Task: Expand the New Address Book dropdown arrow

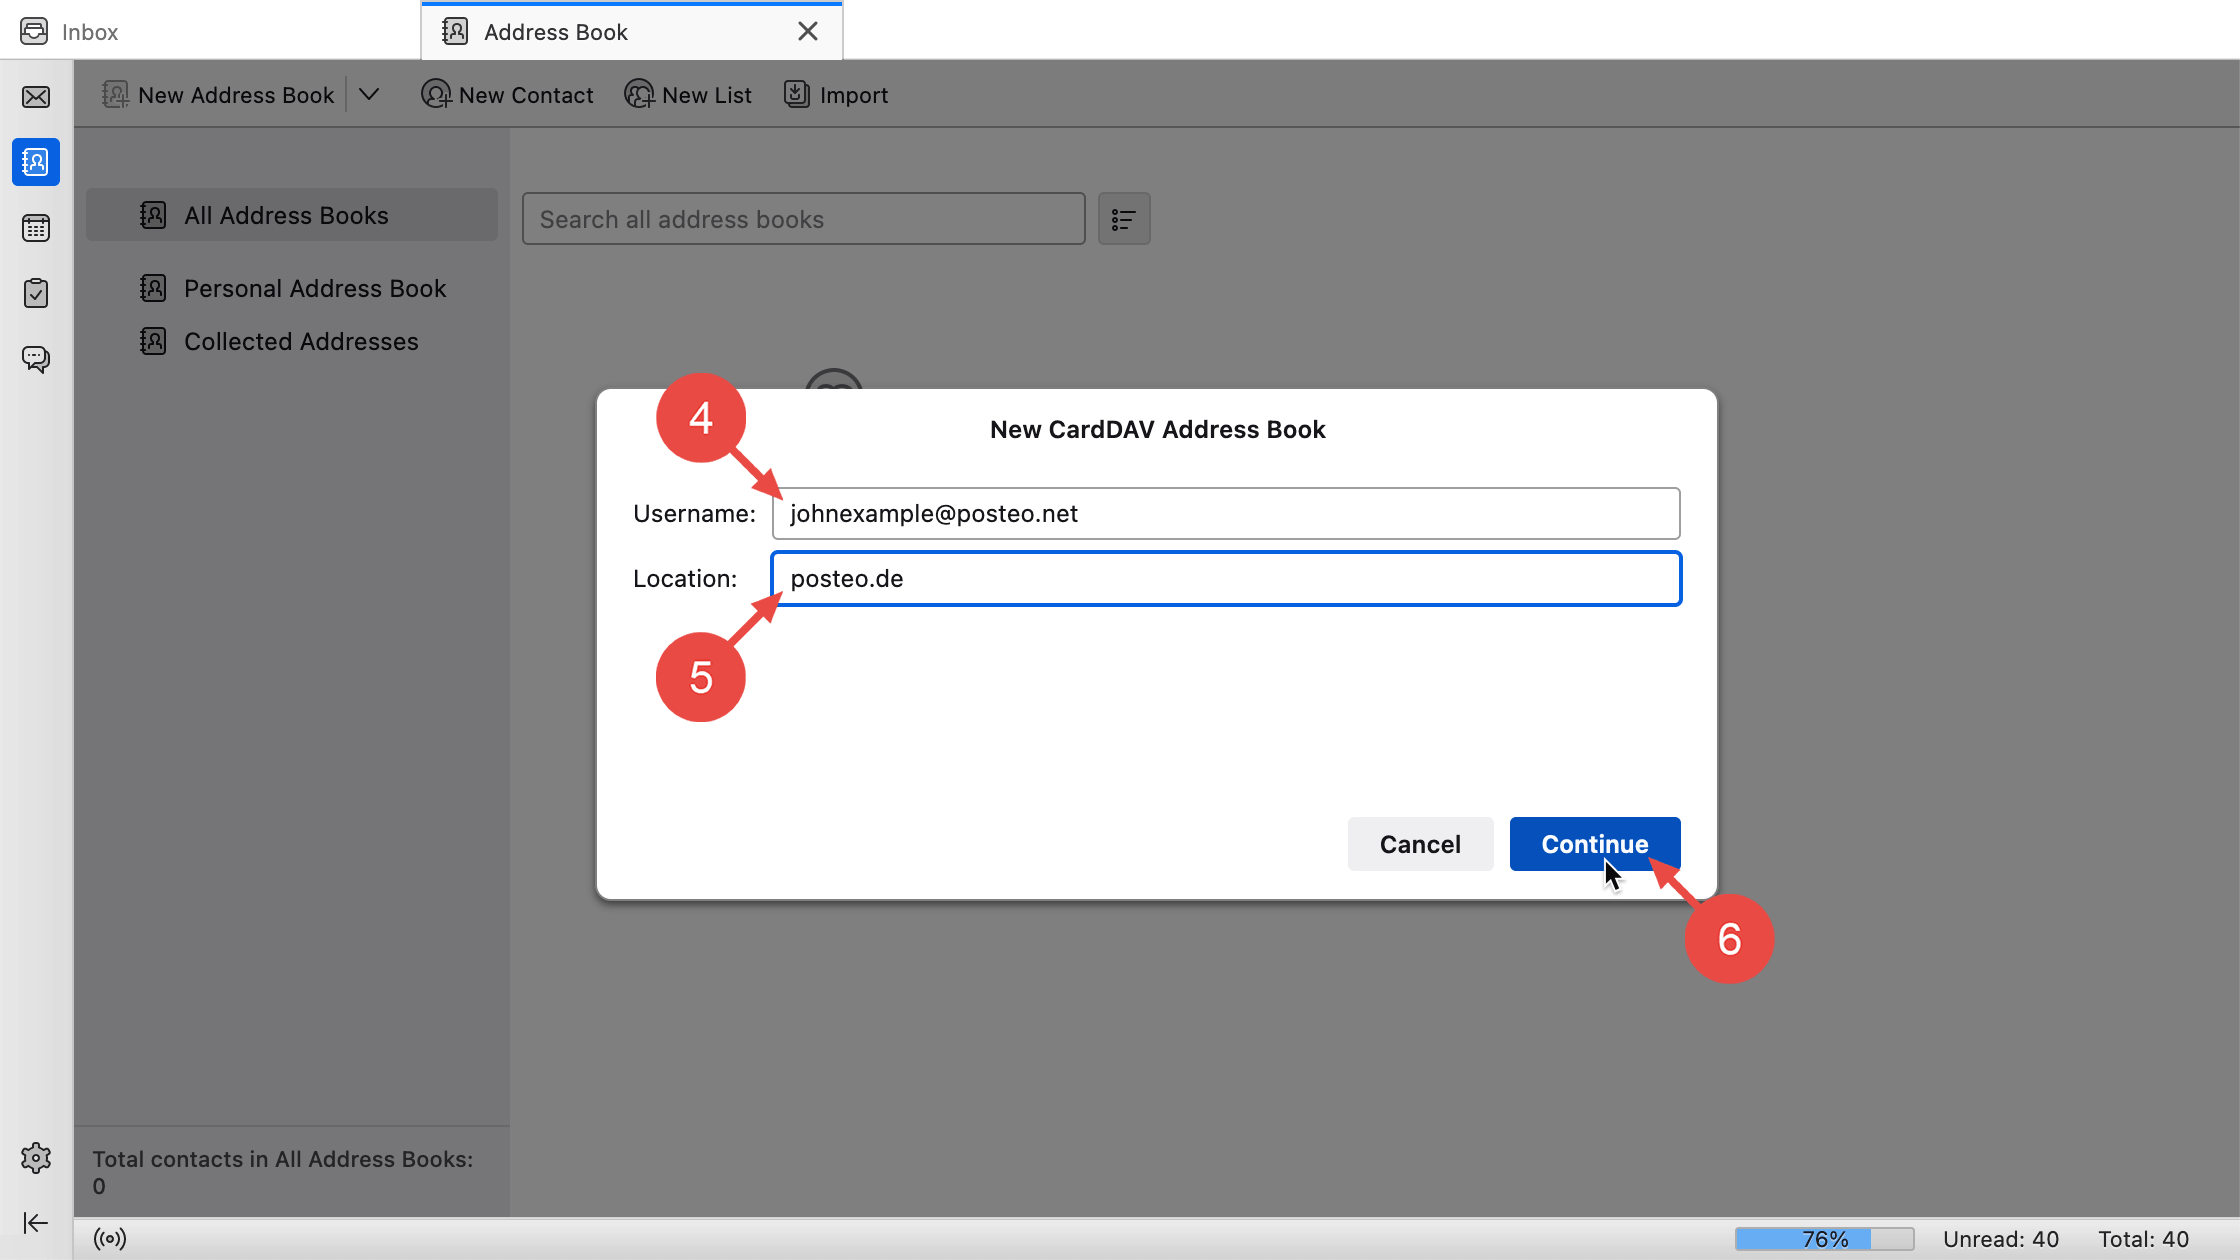Action: pos(369,95)
